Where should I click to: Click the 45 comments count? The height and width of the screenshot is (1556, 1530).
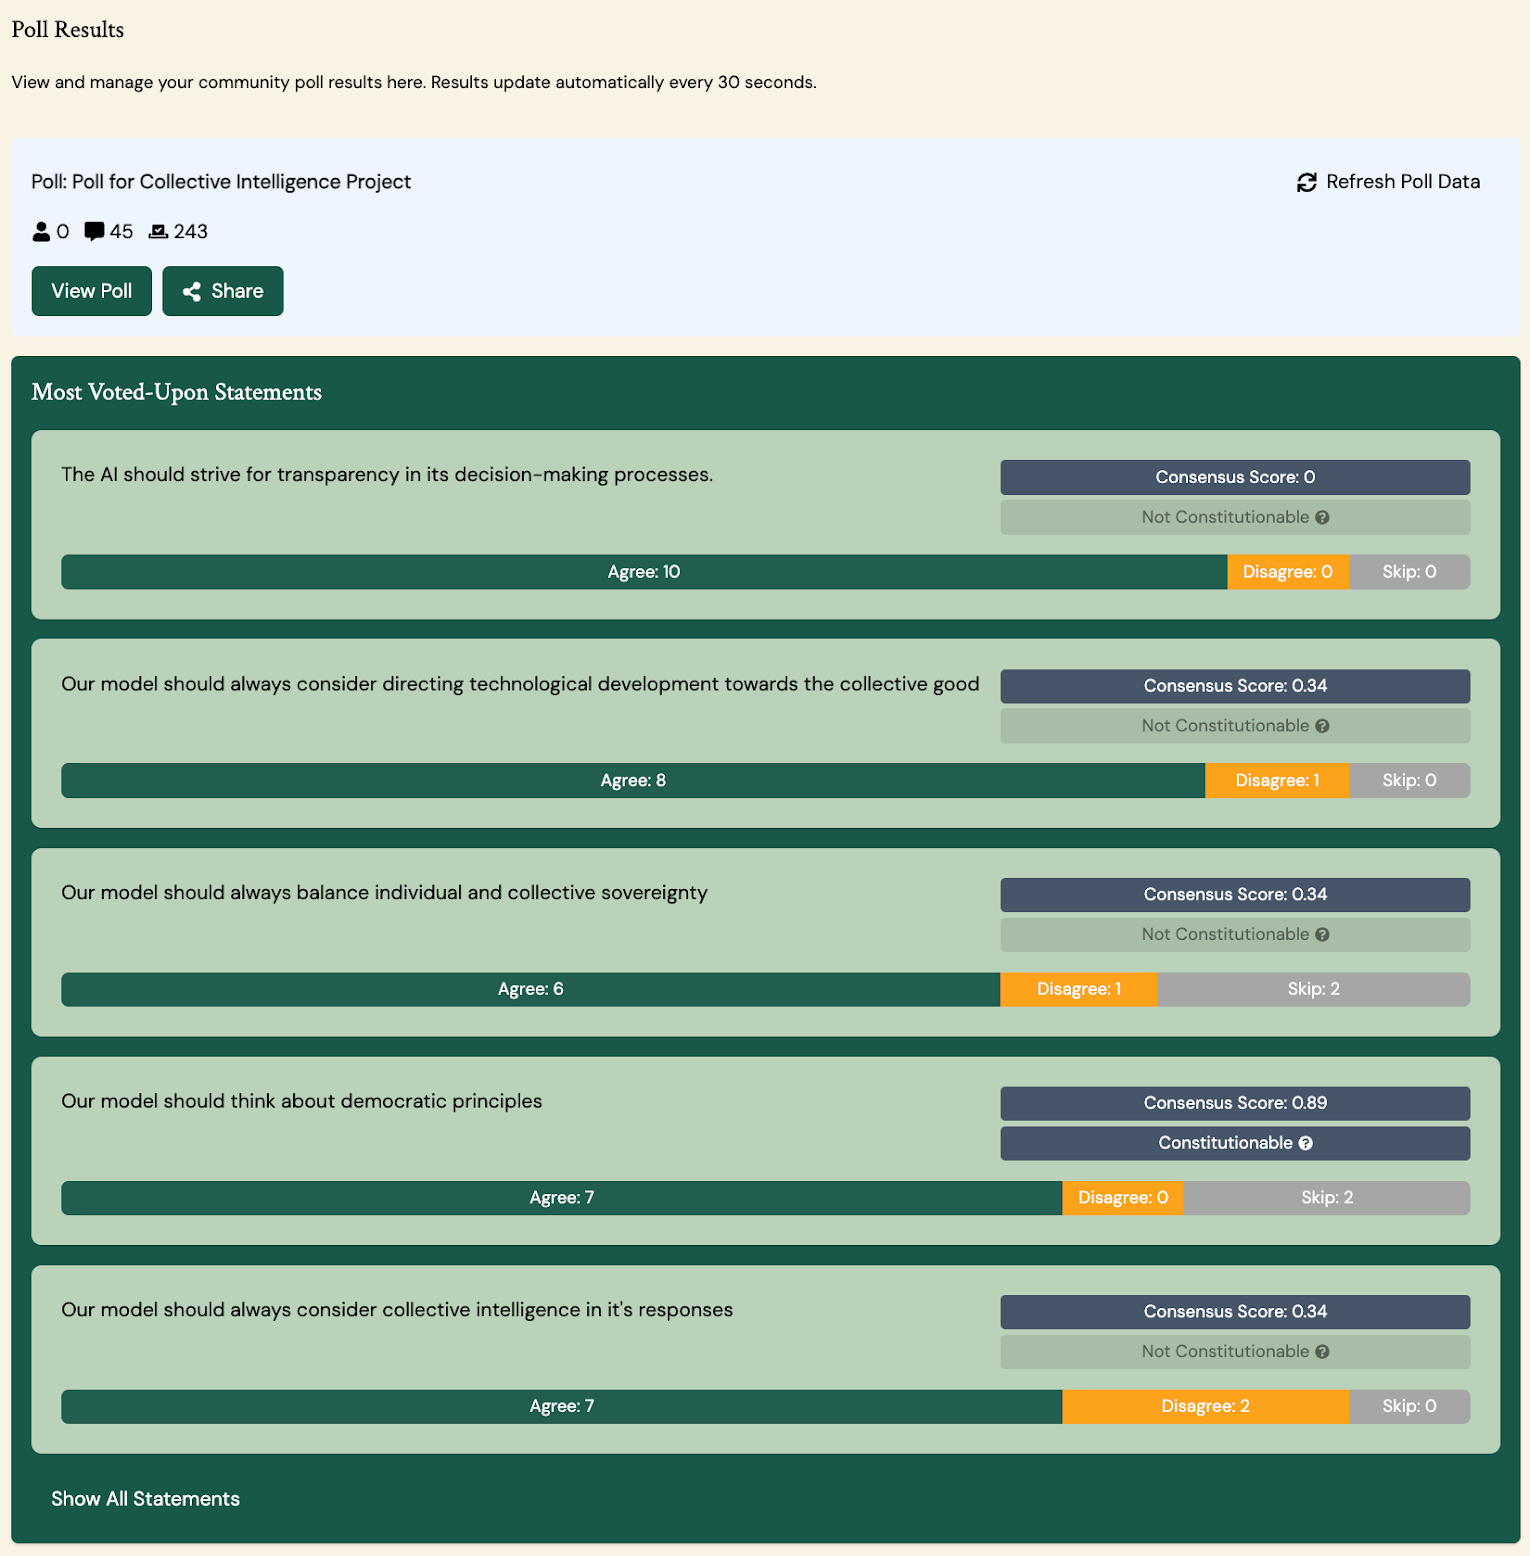coord(121,232)
